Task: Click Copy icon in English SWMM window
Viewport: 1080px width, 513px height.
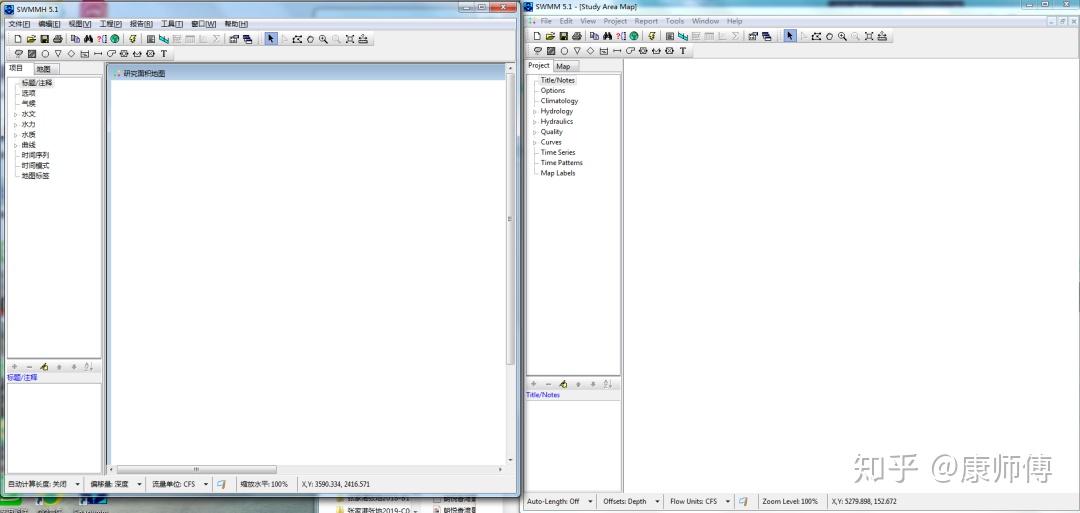Action: pyautogui.click(x=594, y=36)
